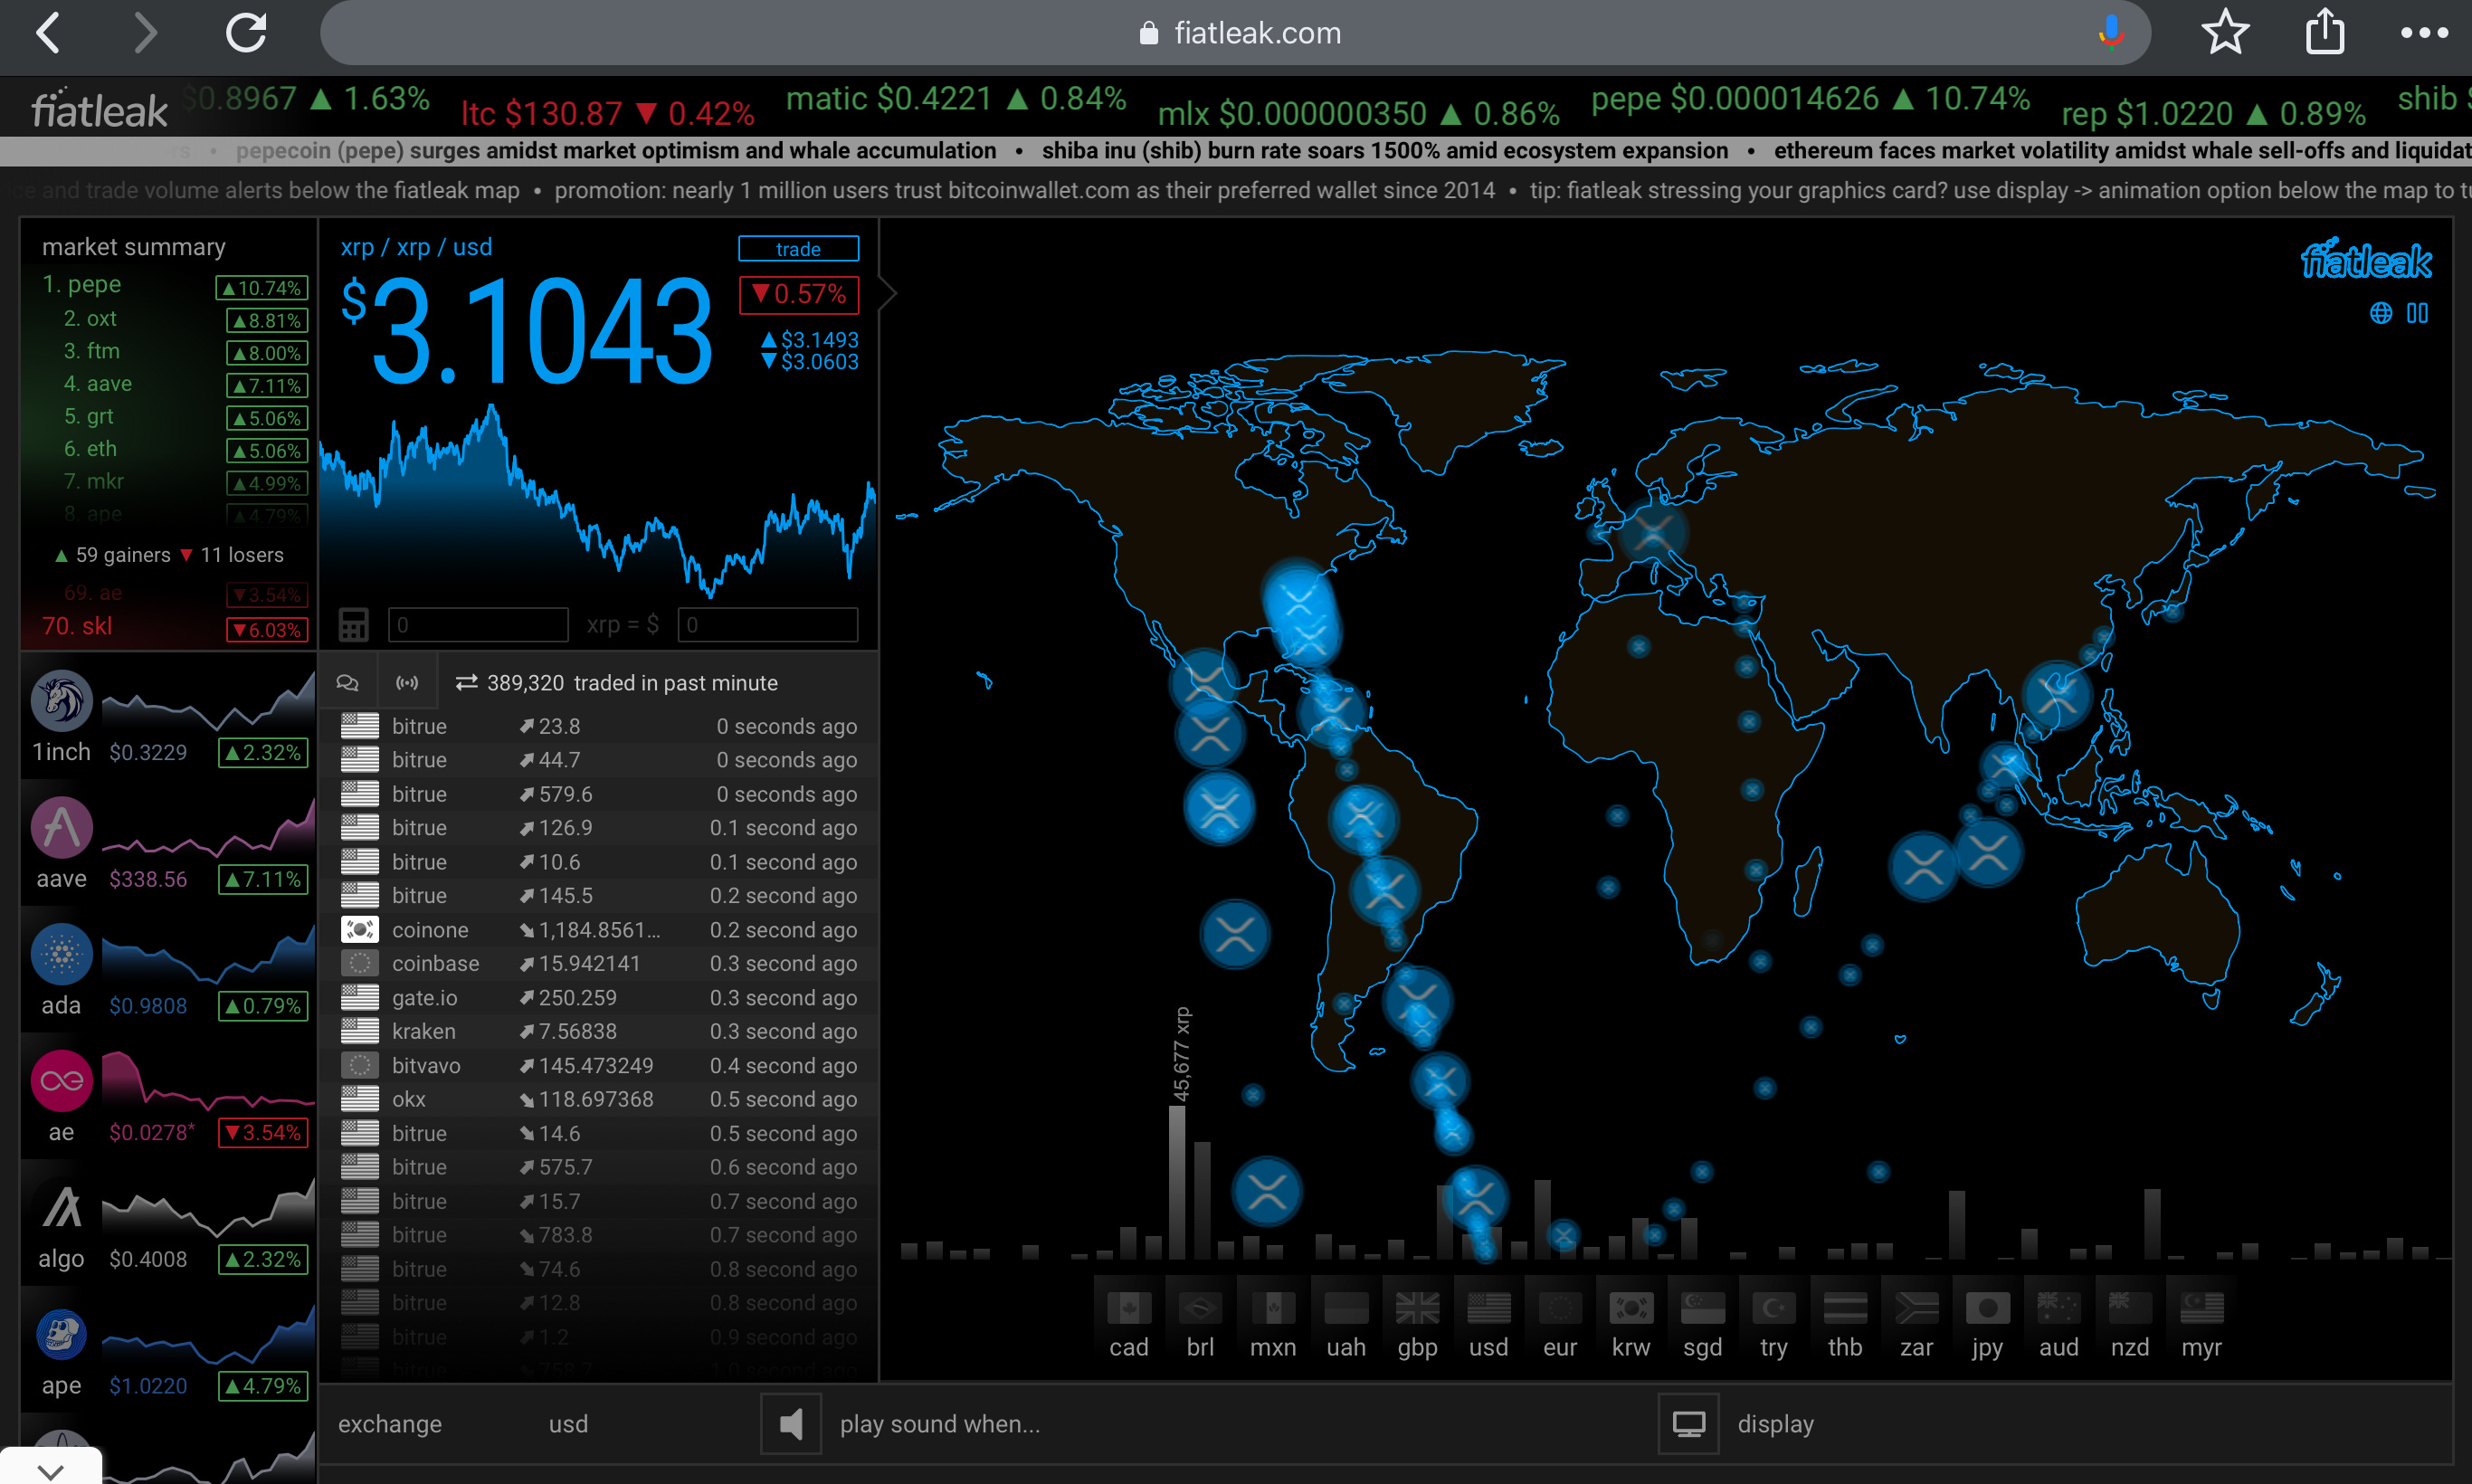This screenshot has width=2472, height=1484.
Task: Click the zar currency flag
Action: tap(1917, 1307)
